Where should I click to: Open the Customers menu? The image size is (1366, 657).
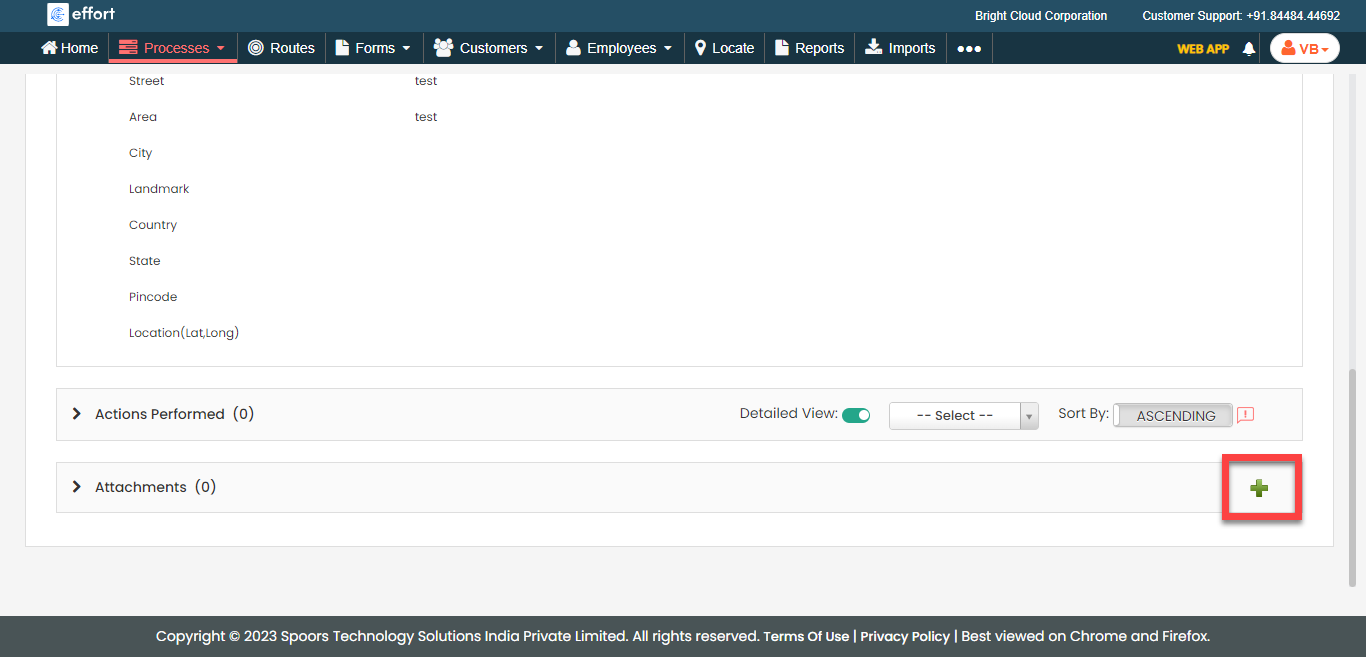[489, 48]
